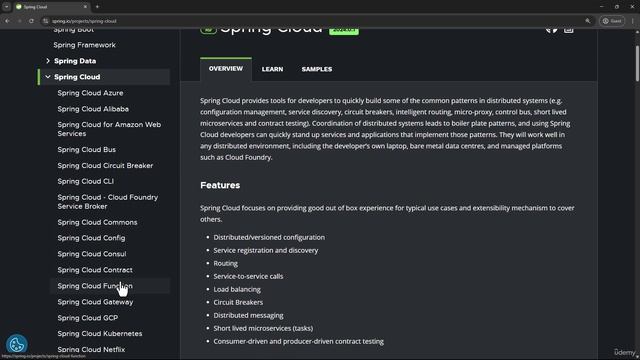Open Spring Cloud Consul
This screenshot has width=640, height=360.
tap(92, 254)
